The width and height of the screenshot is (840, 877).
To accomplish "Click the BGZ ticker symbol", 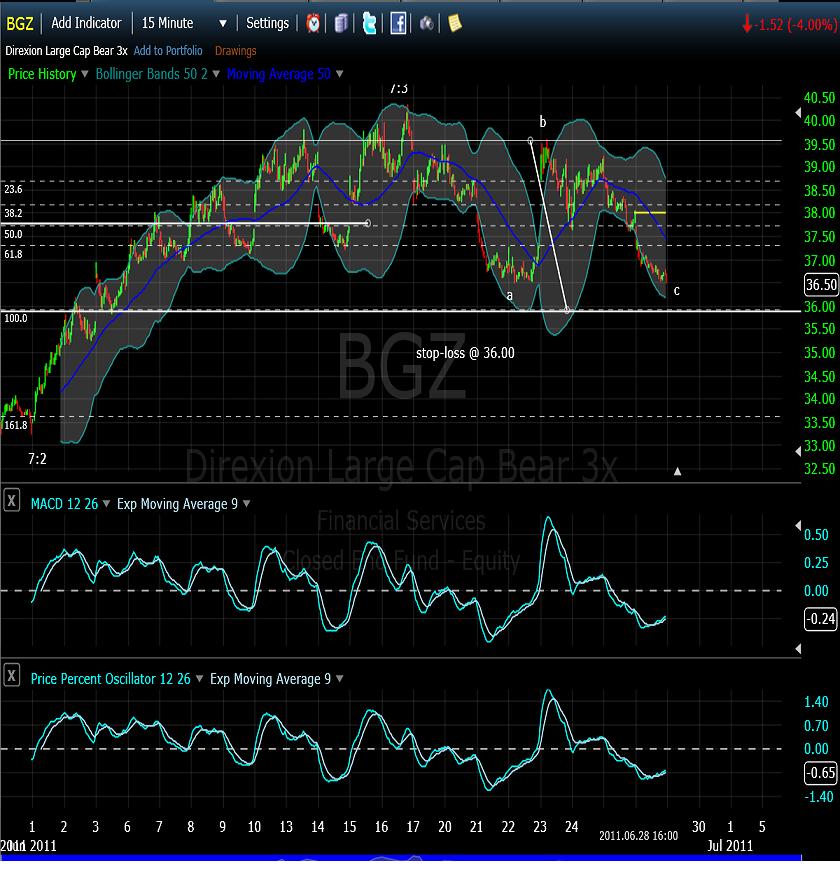I will point(20,23).
